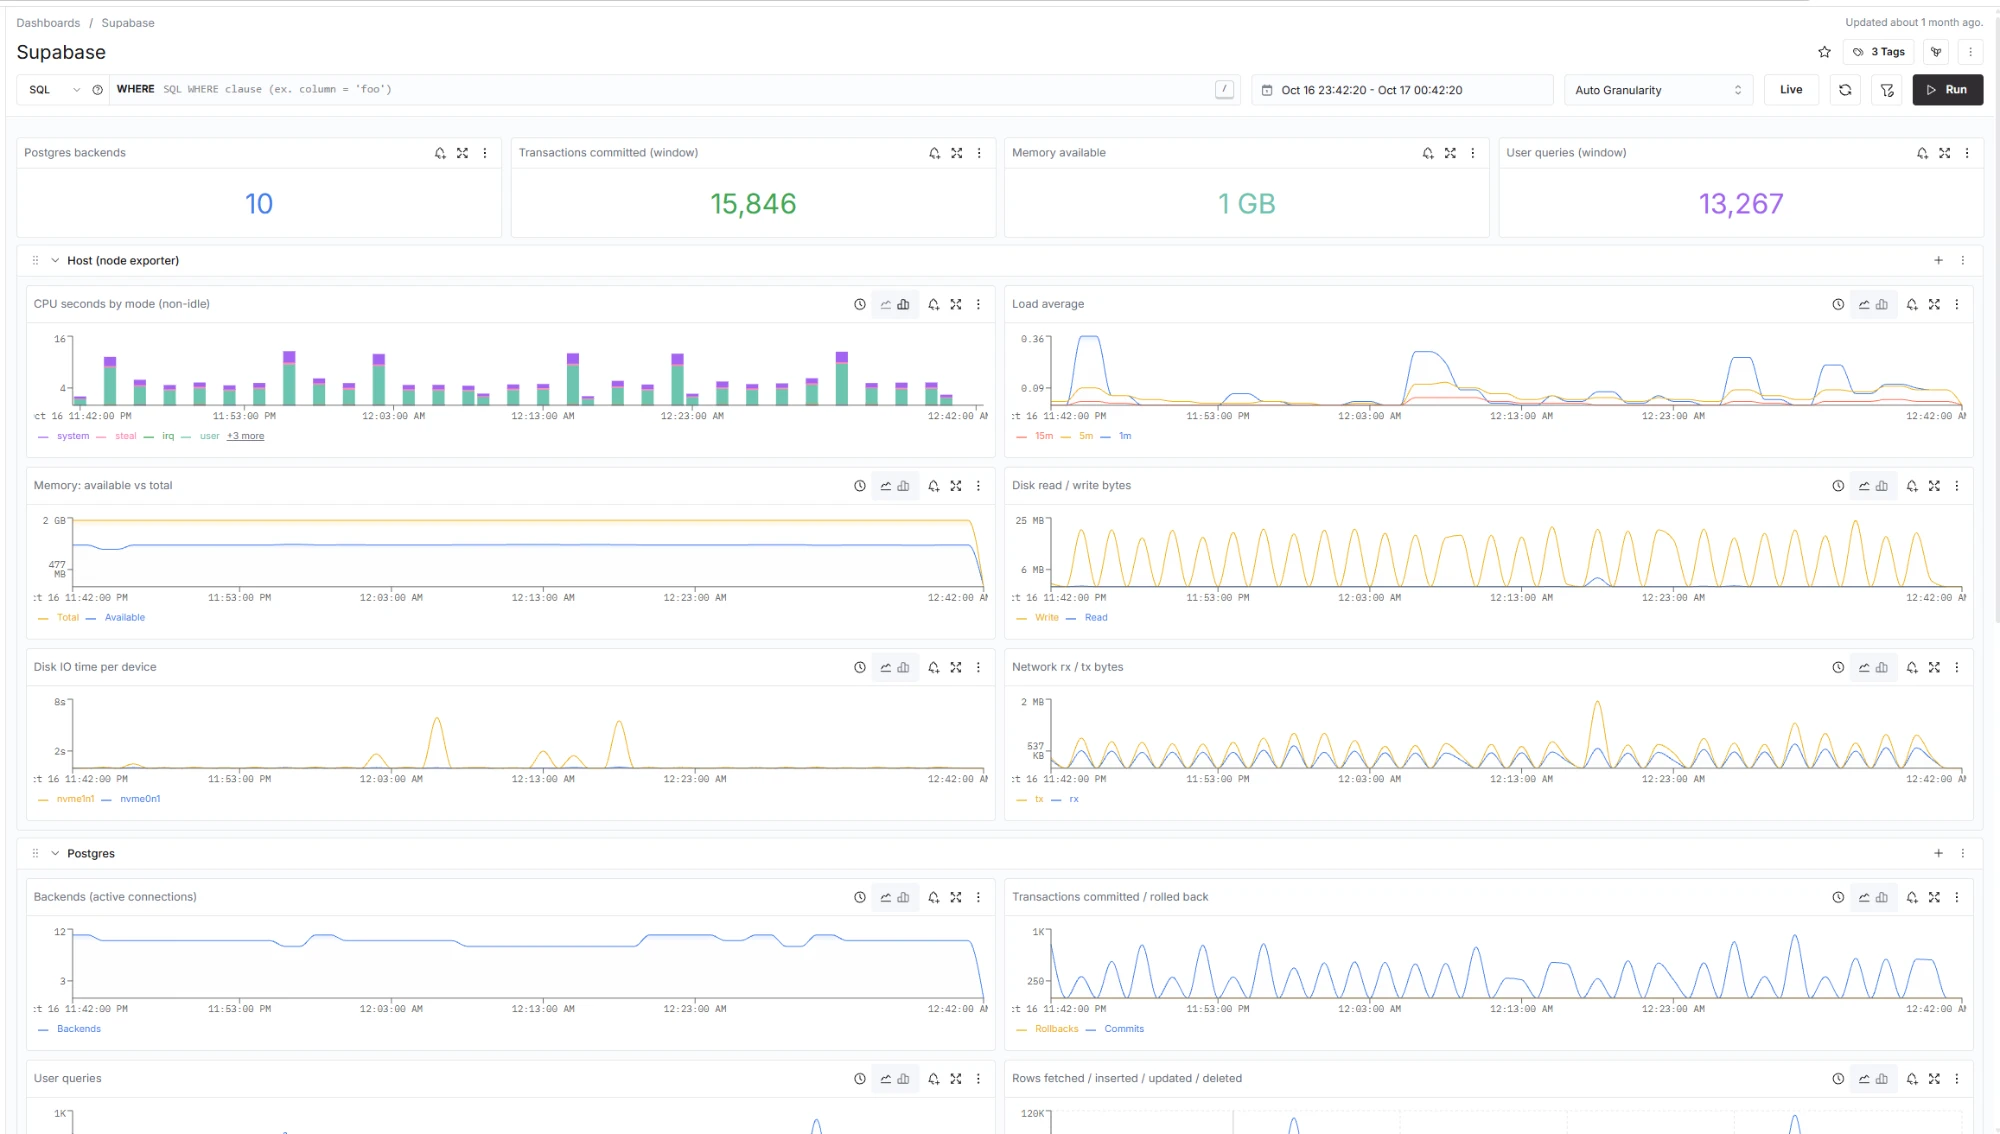Viewport: 2000px width, 1134px height.
Task: Open the dashboard options kebab menu
Action: click(1970, 52)
